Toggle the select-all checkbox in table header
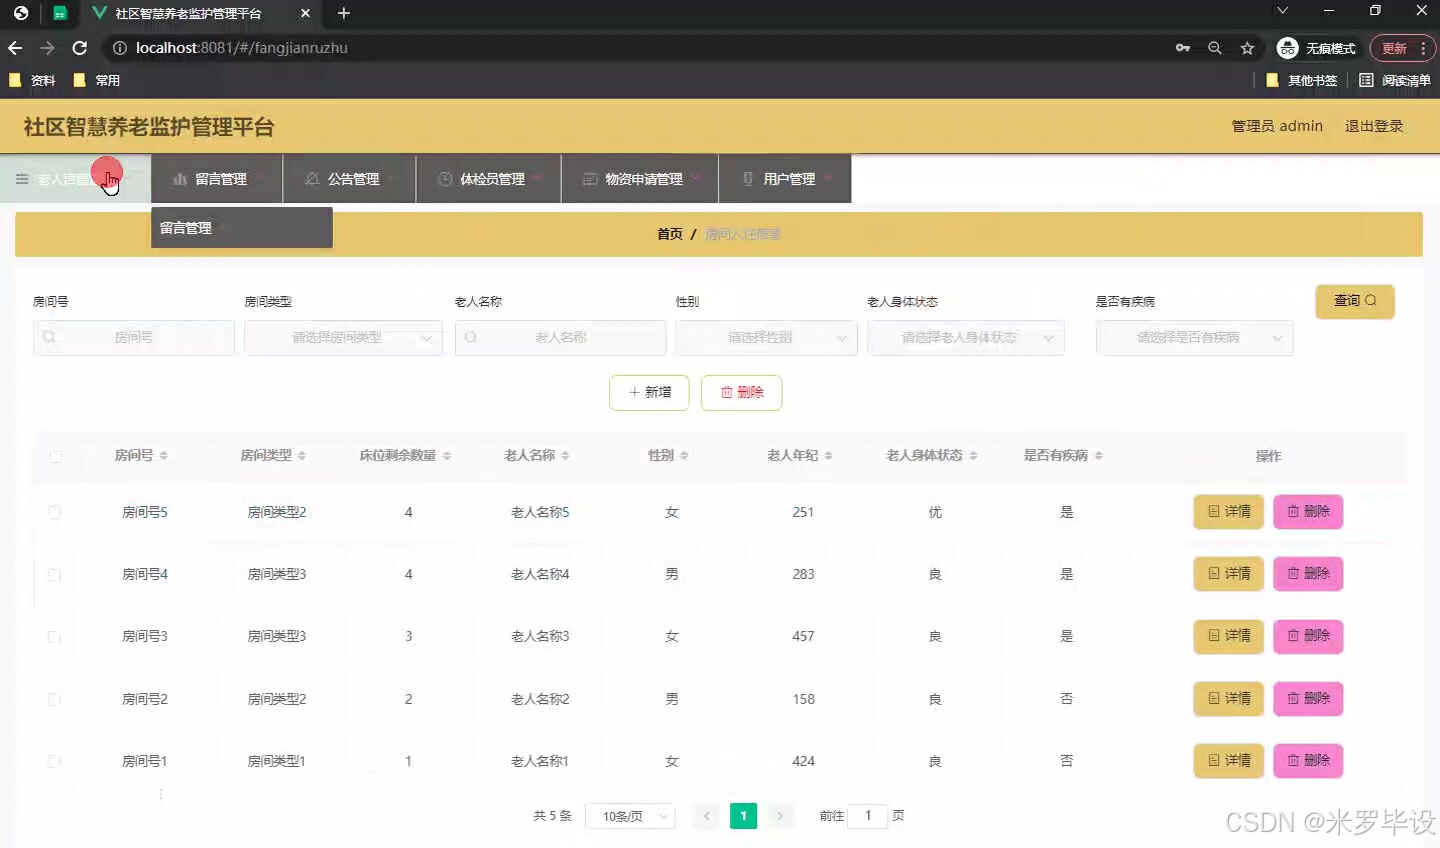The width and height of the screenshot is (1440, 848). pos(55,456)
